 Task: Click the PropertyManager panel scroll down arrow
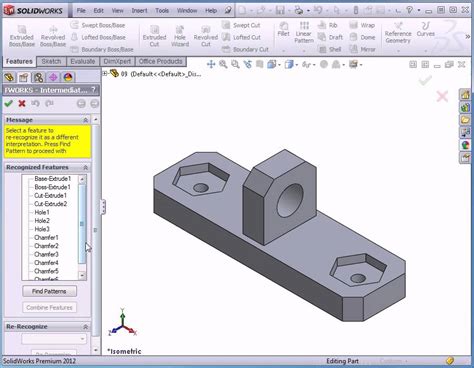click(96, 350)
